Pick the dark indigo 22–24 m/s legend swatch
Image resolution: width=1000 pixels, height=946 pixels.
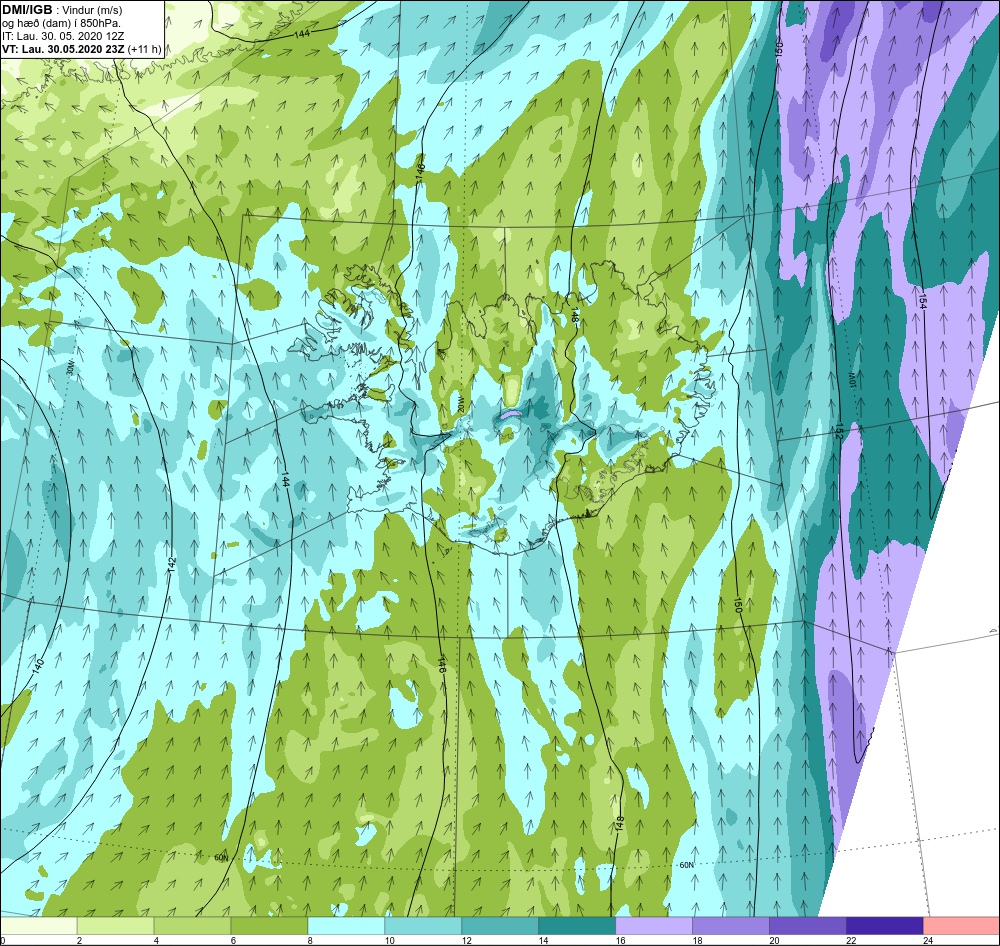[x=885, y=924]
